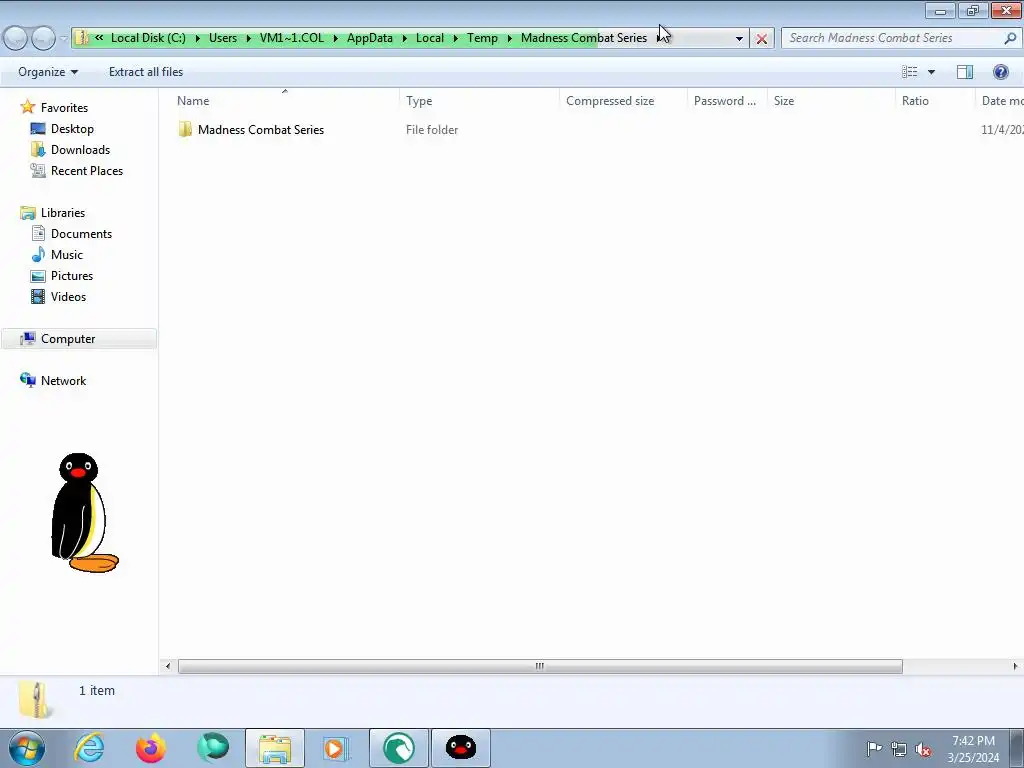Open Windows Explorer taskbar button

pyautogui.click(x=275, y=748)
